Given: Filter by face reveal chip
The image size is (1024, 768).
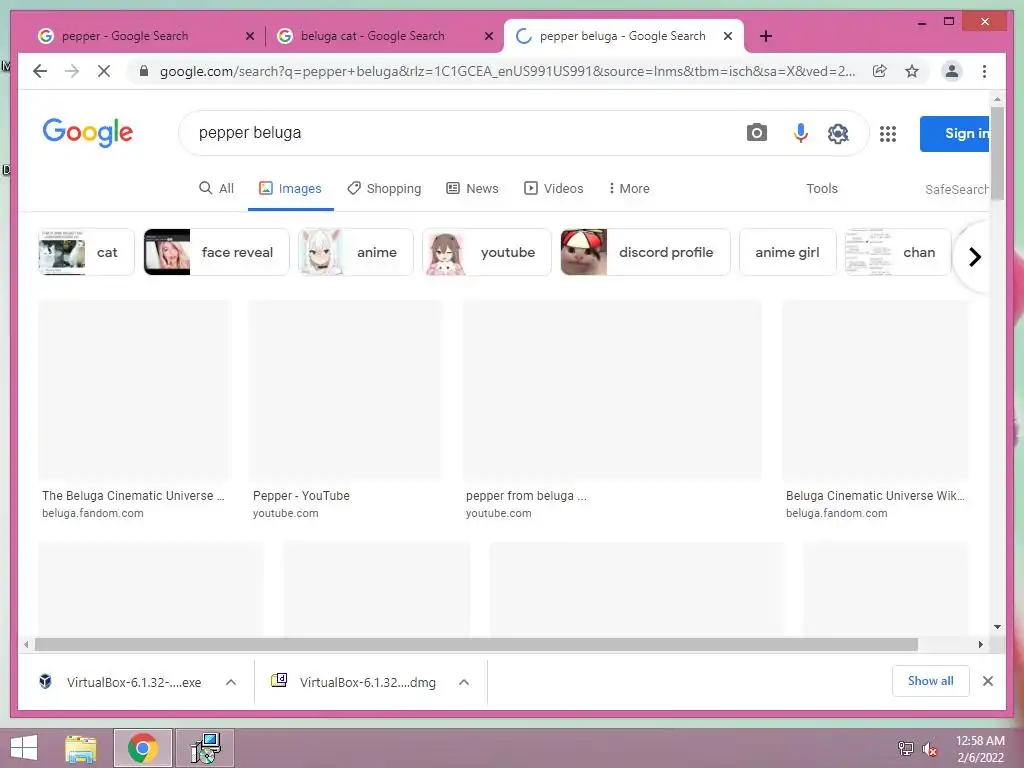Looking at the screenshot, I should 216,252.
